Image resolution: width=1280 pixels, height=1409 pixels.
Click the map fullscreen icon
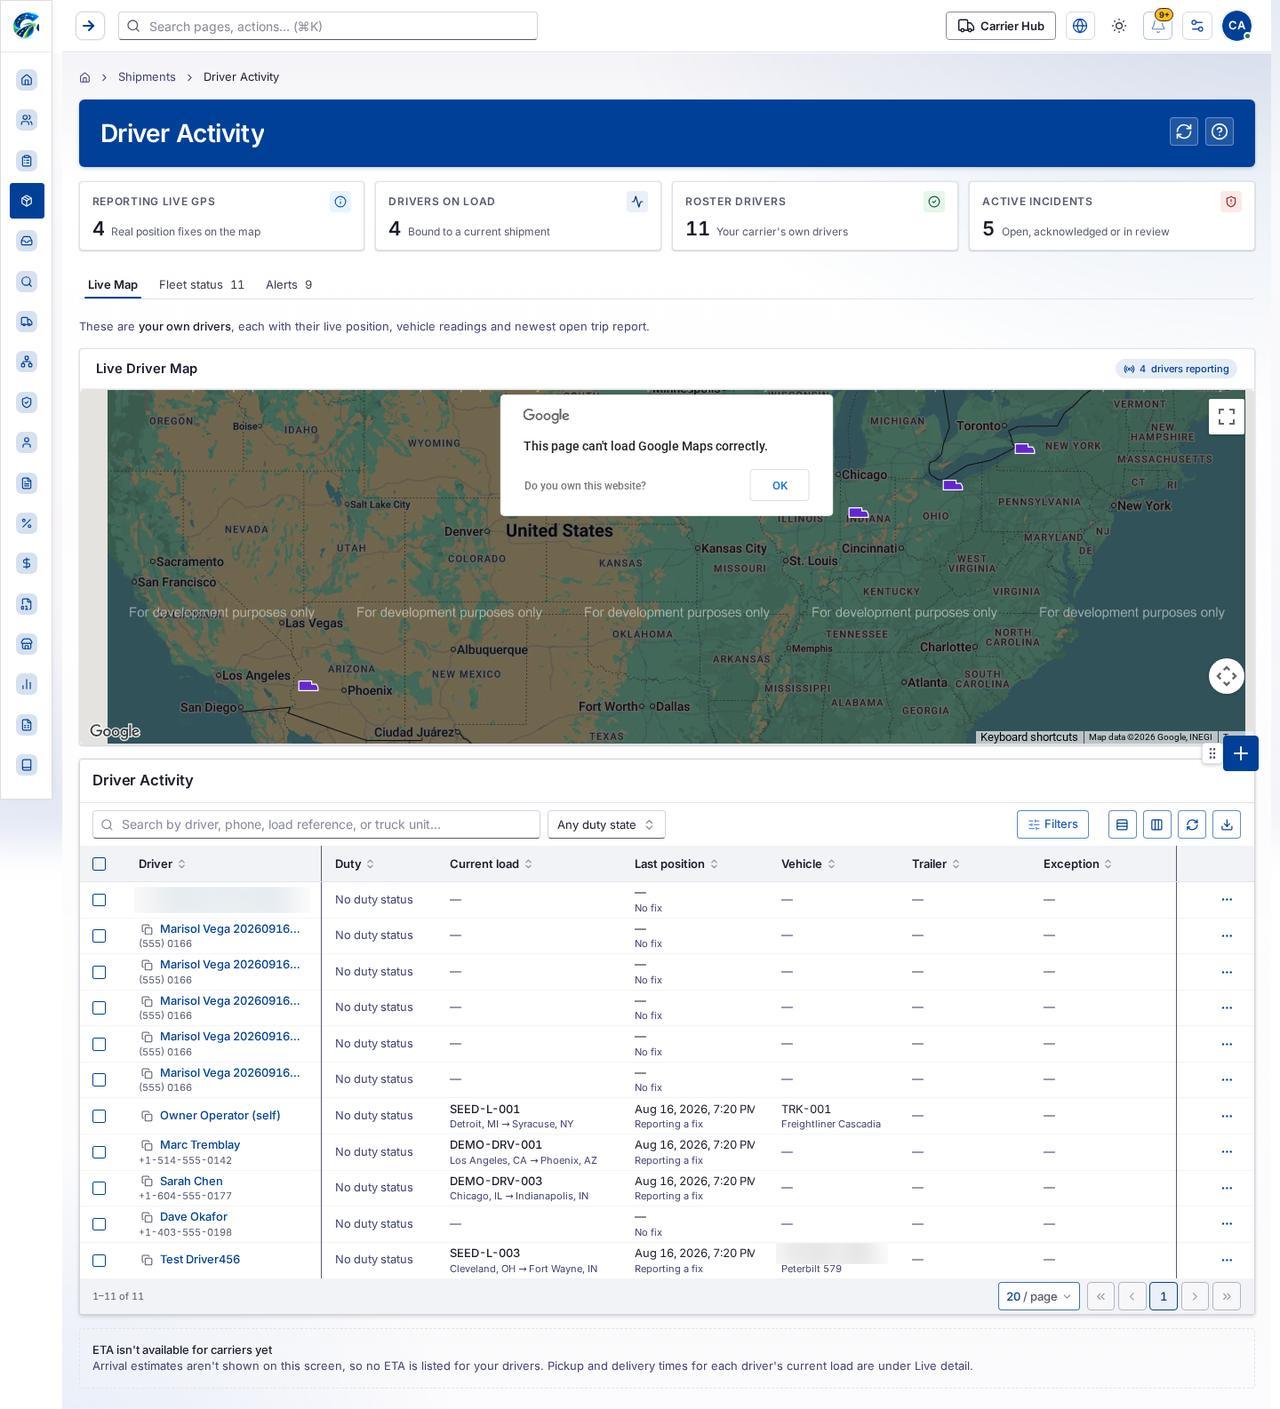(x=1226, y=417)
